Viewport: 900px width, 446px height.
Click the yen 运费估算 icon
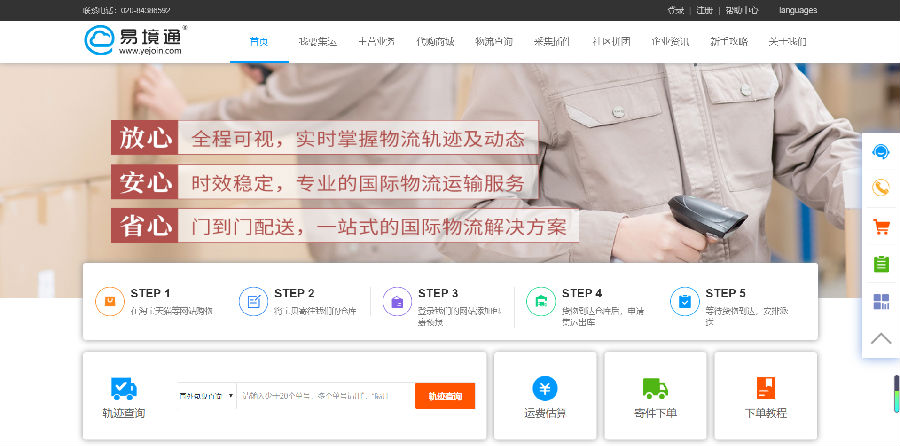click(544, 388)
